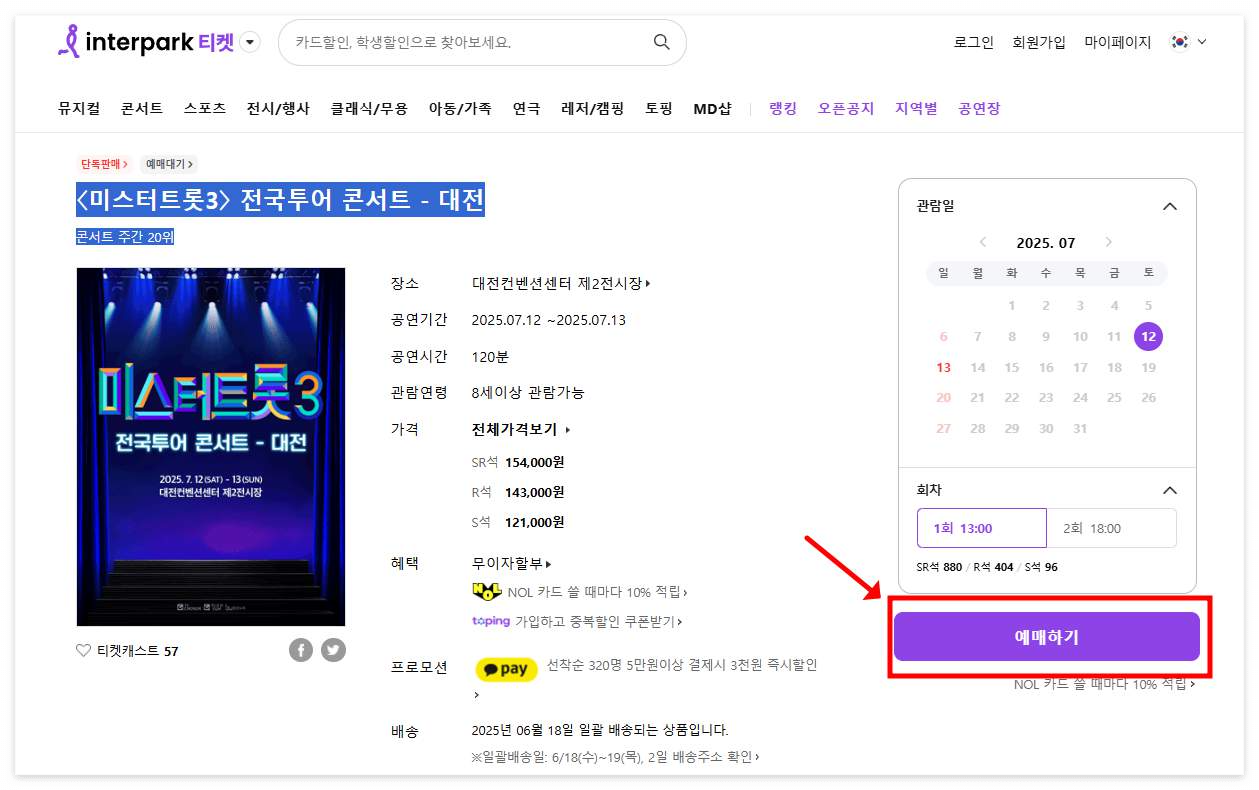Click the 회원가입 link
1259x790 pixels.
(1039, 42)
